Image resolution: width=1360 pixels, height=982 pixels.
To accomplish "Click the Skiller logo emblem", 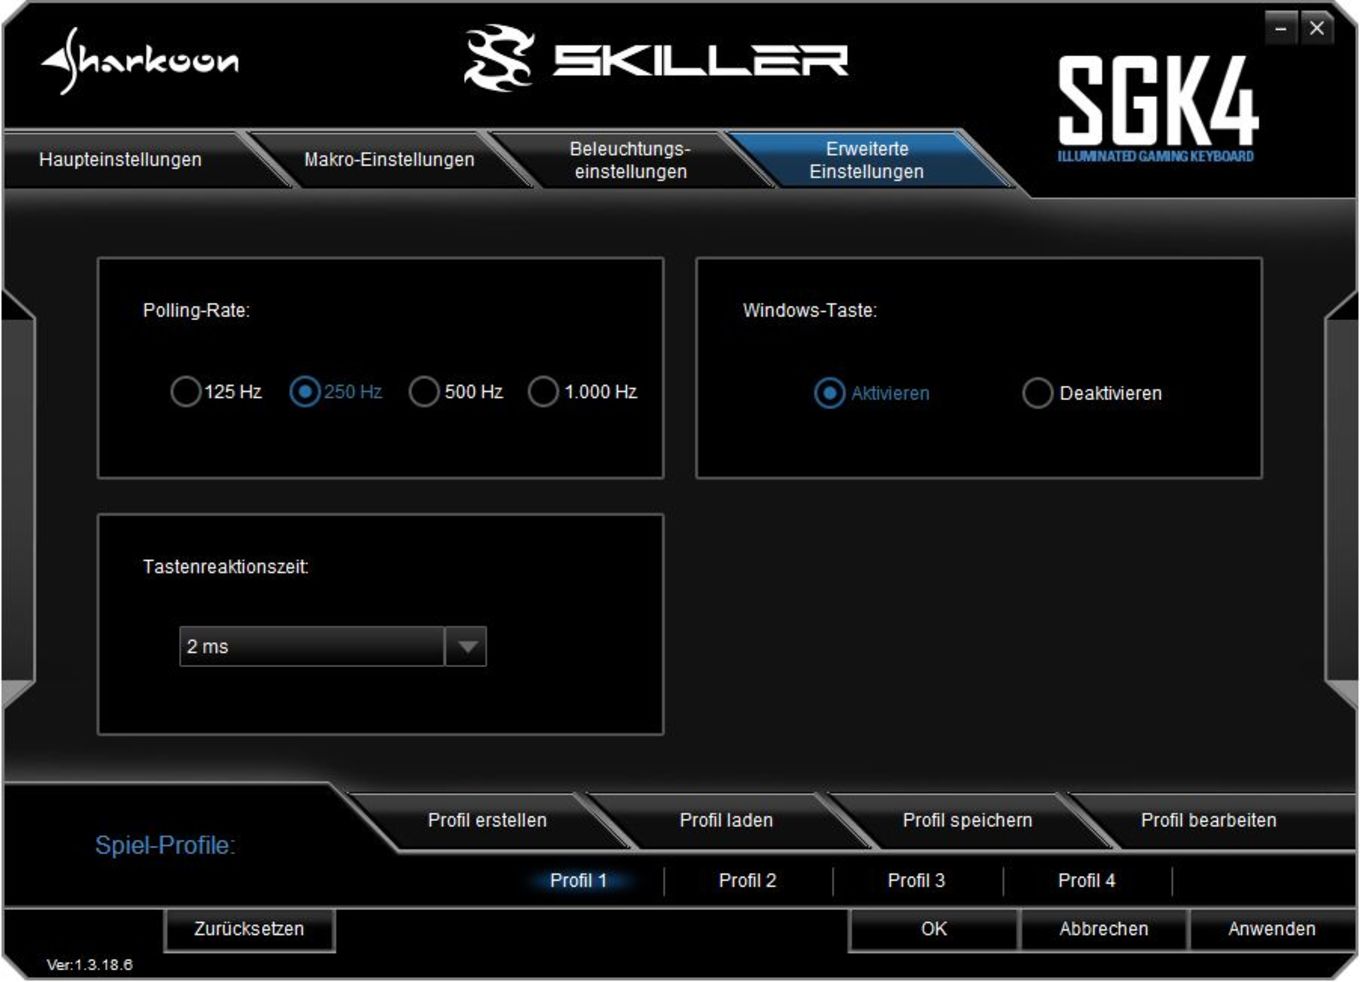I will coord(498,58).
